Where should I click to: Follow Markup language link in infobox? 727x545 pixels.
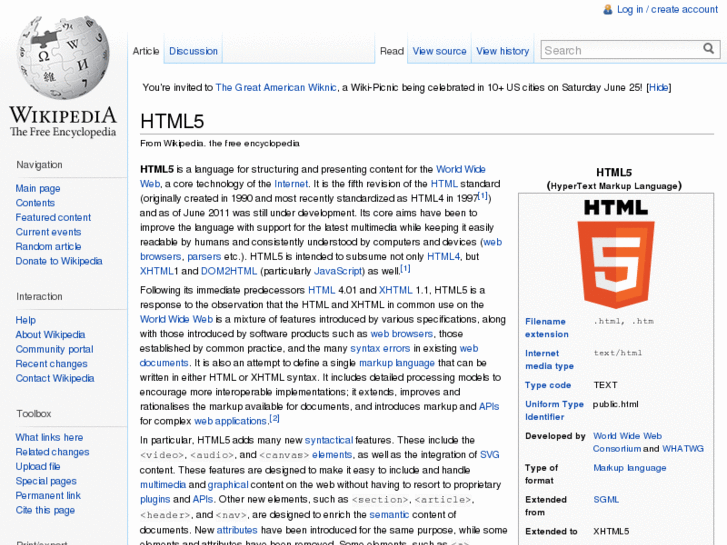tap(630, 468)
